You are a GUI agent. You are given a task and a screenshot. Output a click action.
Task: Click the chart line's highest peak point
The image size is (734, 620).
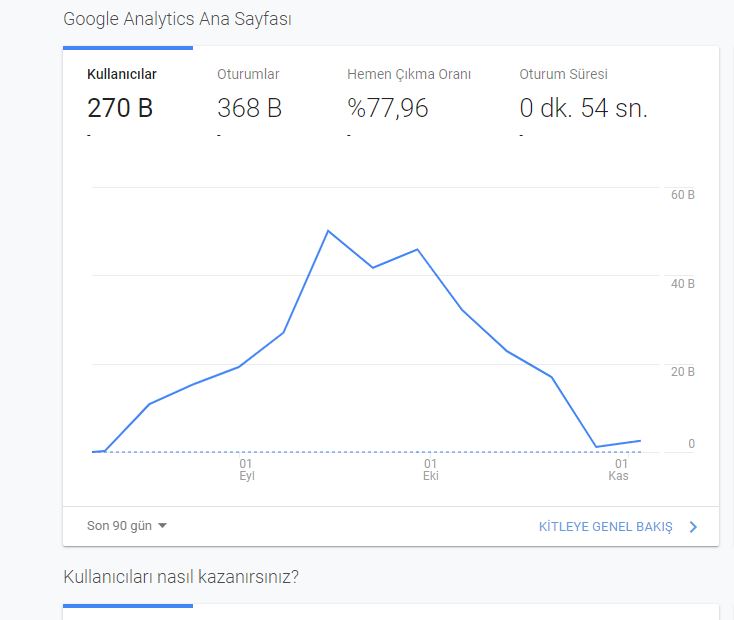point(328,231)
